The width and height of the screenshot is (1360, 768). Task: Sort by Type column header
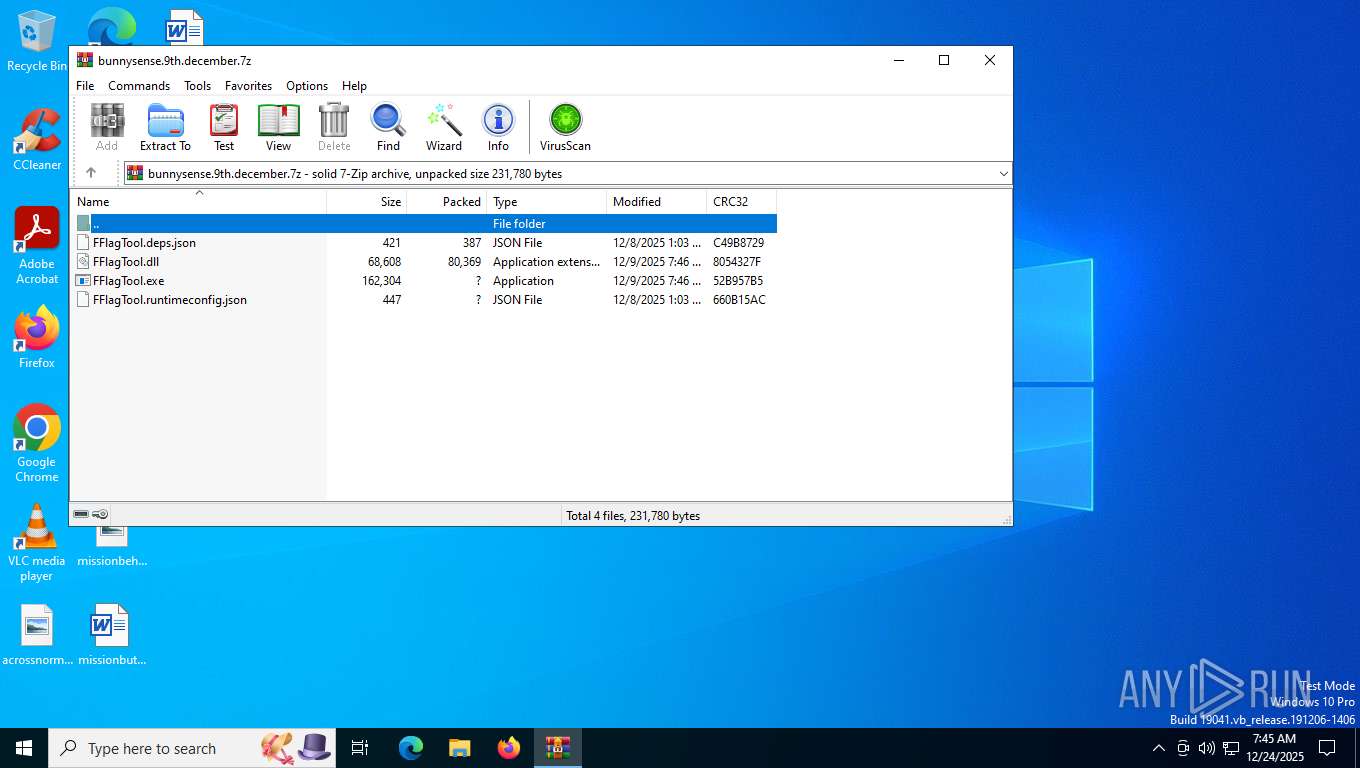coord(547,201)
